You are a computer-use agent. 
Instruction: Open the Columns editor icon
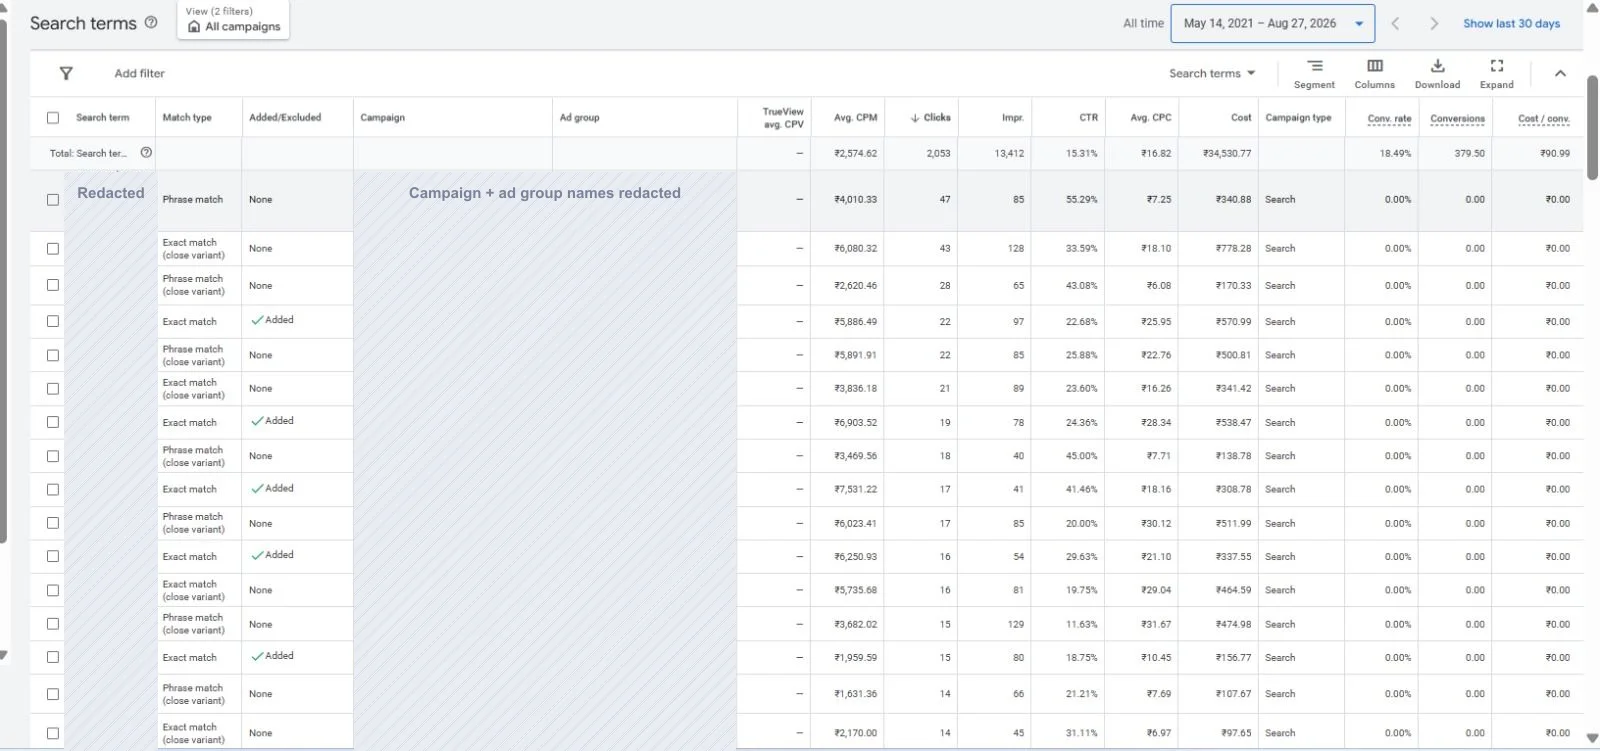[1375, 66]
